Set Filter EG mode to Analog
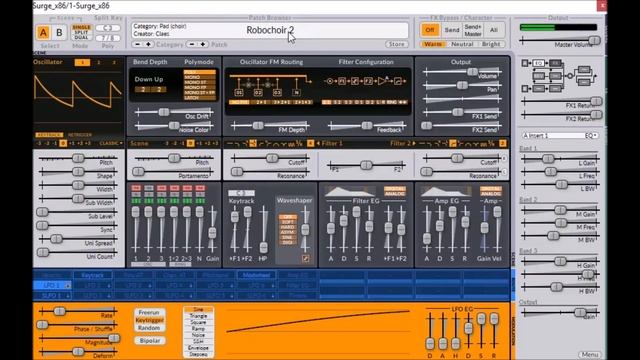Viewport: 640px width, 360px height. pyautogui.click(x=394, y=194)
